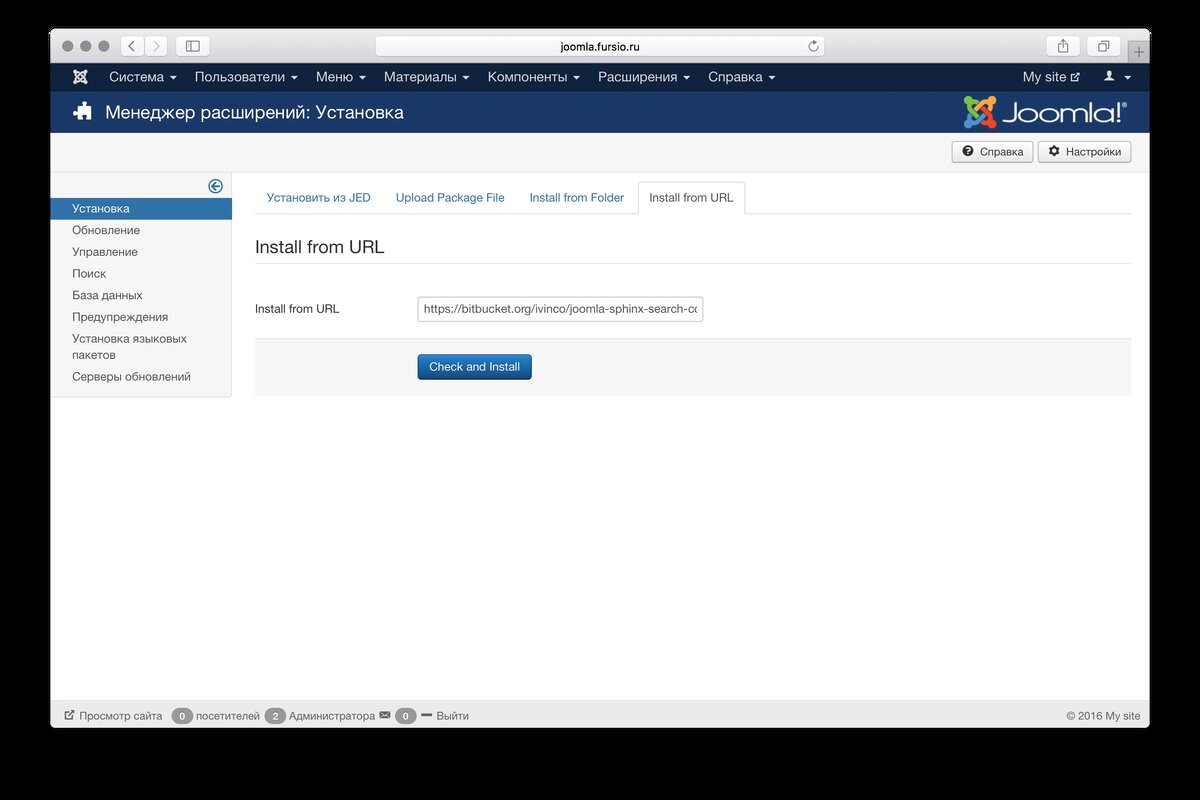
Task: Select Установка in the sidebar
Action: click(x=141, y=209)
